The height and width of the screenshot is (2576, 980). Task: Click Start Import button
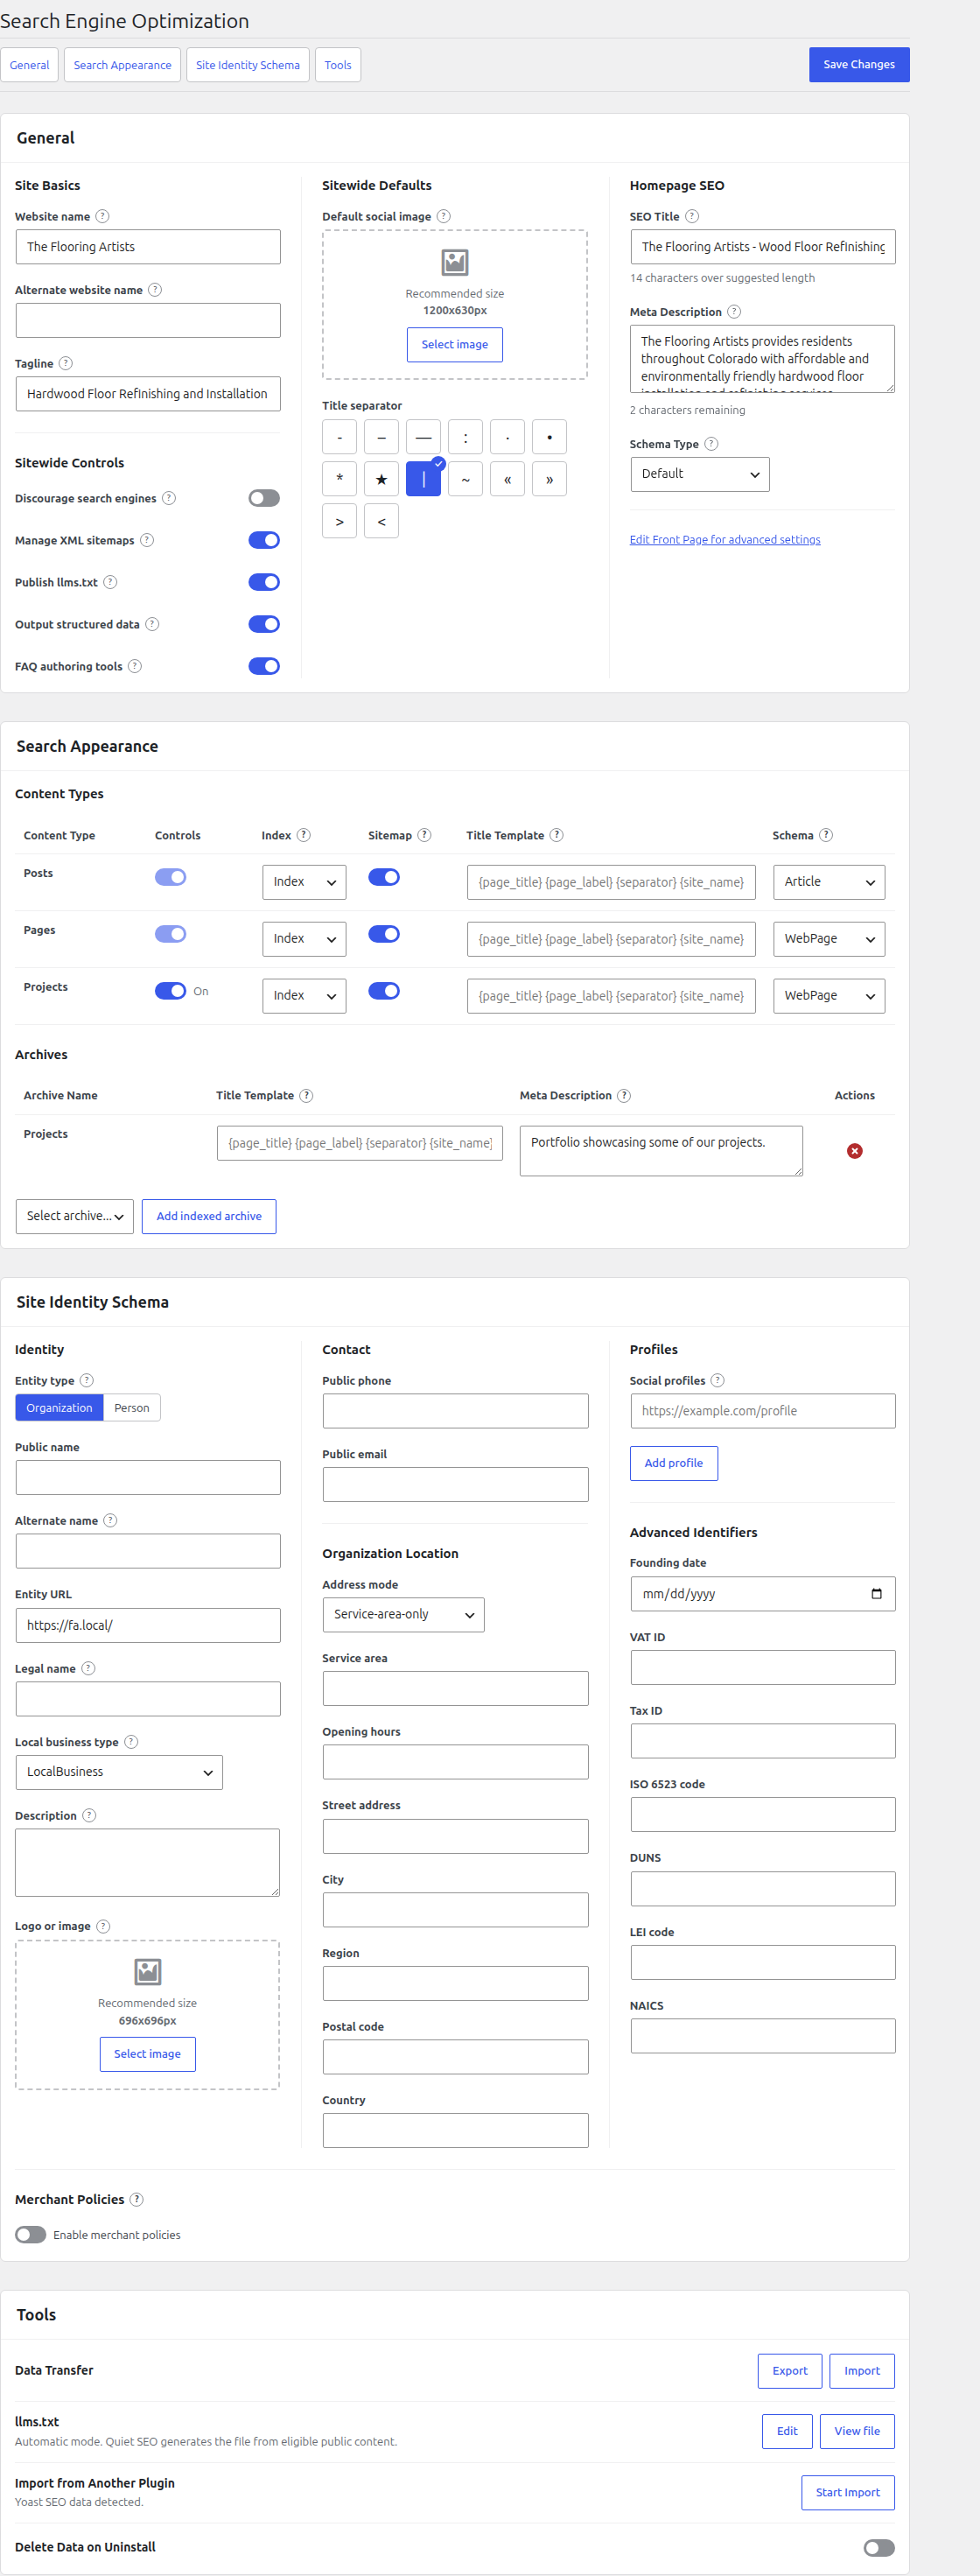click(x=847, y=2492)
